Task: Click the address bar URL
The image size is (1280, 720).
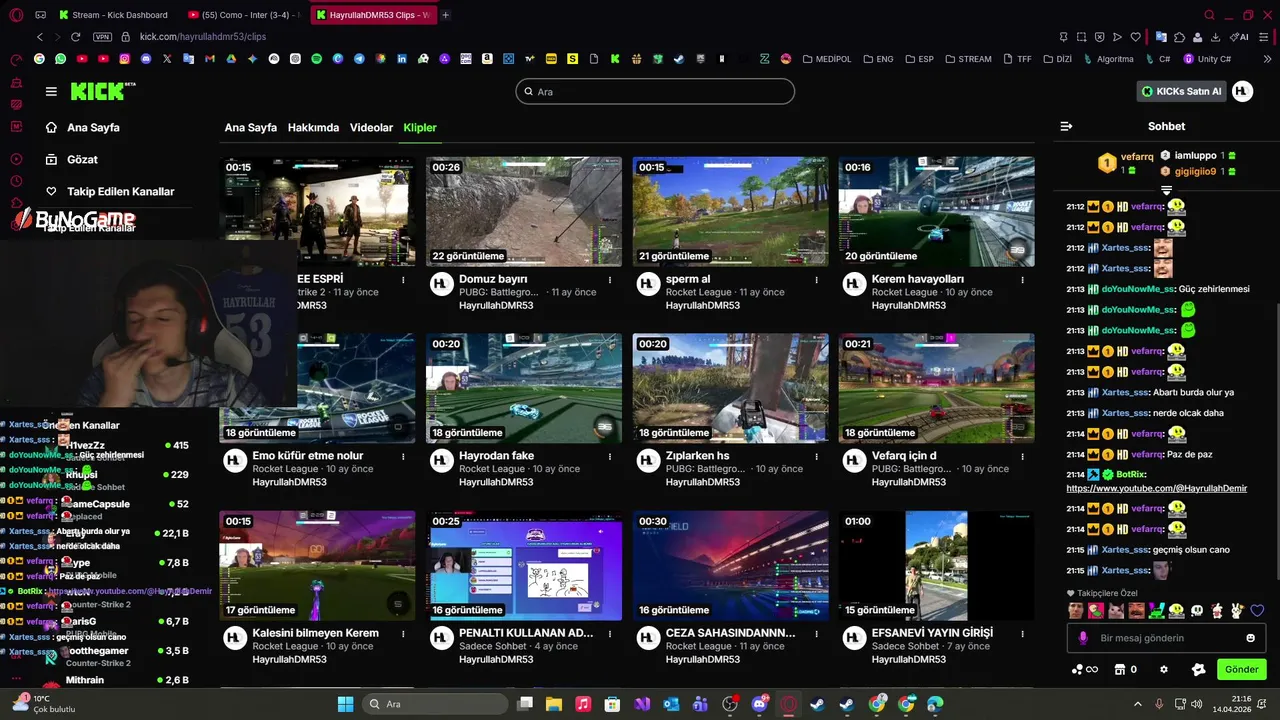Action: pyautogui.click(x=202, y=37)
